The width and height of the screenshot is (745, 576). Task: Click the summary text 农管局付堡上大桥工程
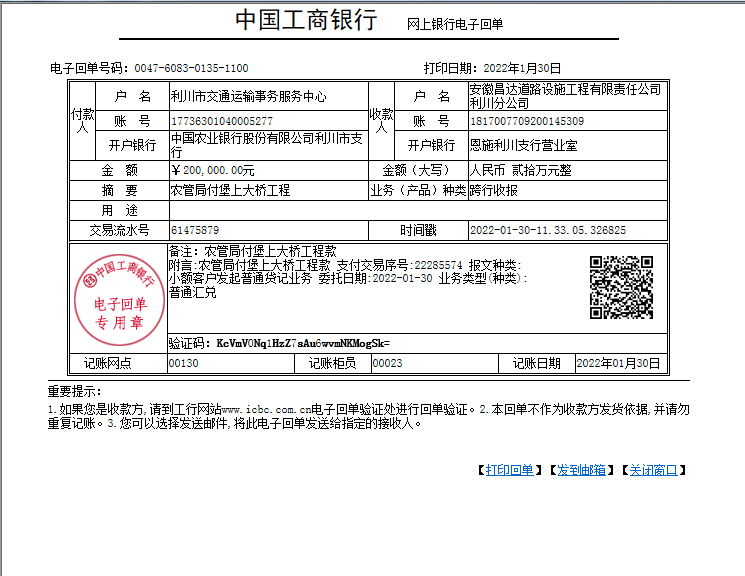230,190
